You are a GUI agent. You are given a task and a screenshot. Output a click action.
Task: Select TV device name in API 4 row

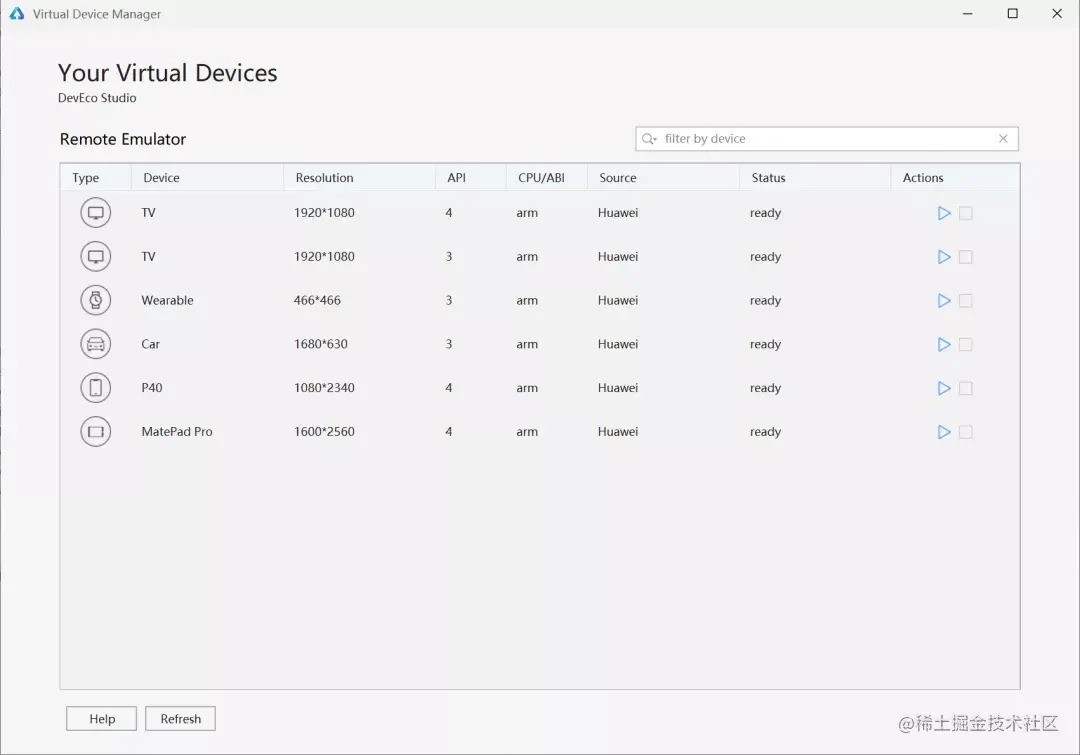tap(148, 213)
